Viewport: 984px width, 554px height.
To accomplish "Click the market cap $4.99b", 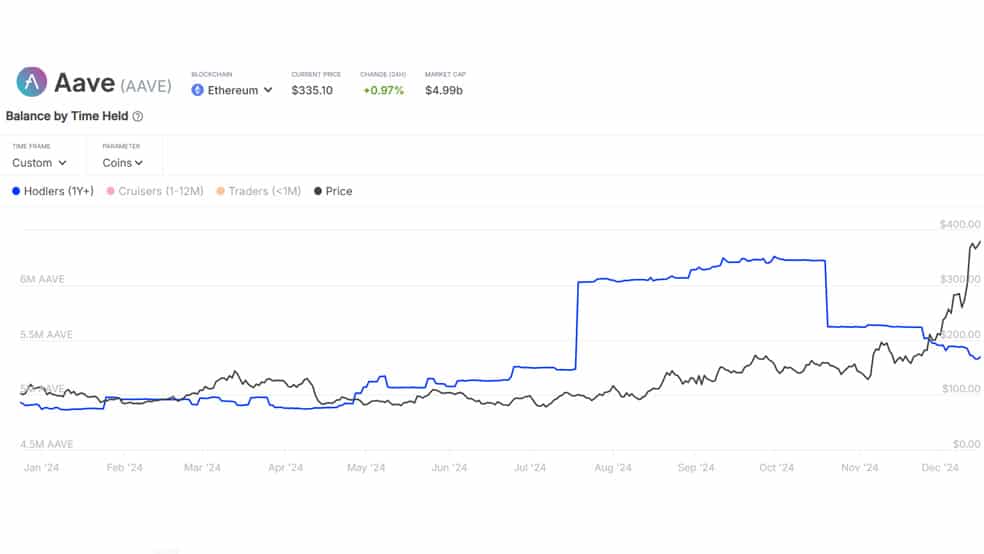I will [x=444, y=90].
